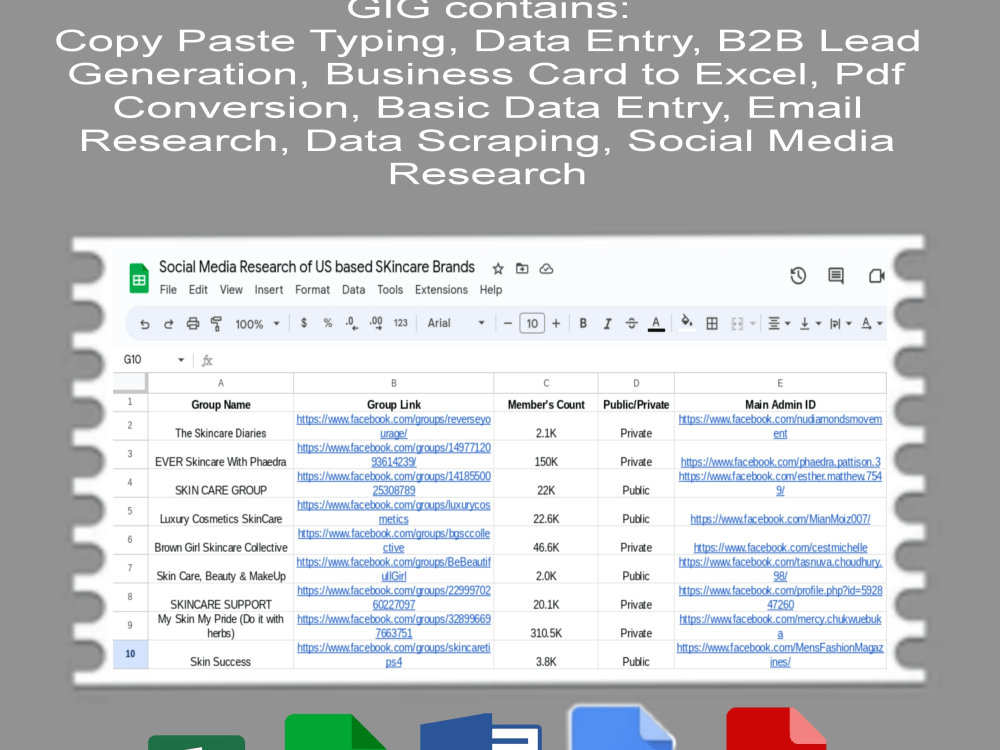Open text wrapping dropdown
Image resolution: width=1000 pixels, height=750 pixels.
point(840,323)
